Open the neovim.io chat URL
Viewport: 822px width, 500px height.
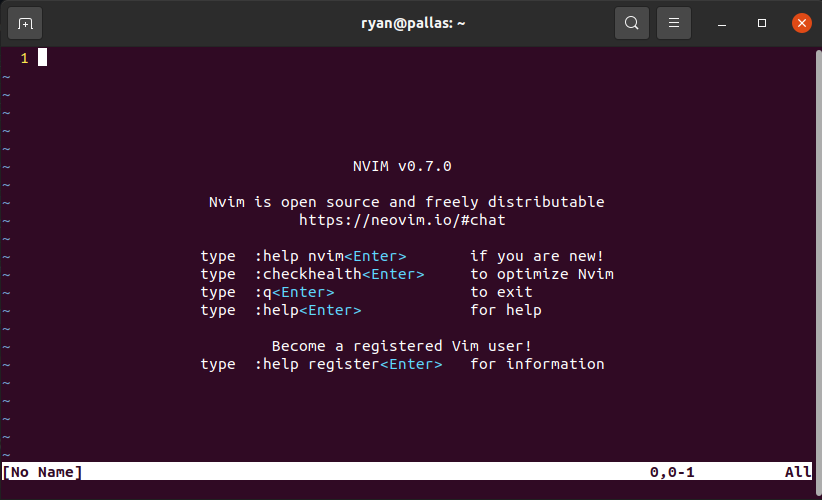coord(402,220)
